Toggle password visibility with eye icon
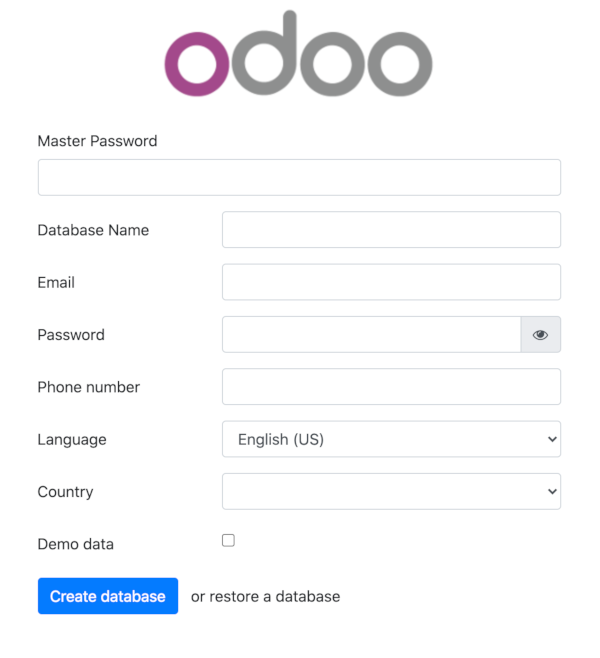This screenshot has width=600, height=658. coord(540,335)
